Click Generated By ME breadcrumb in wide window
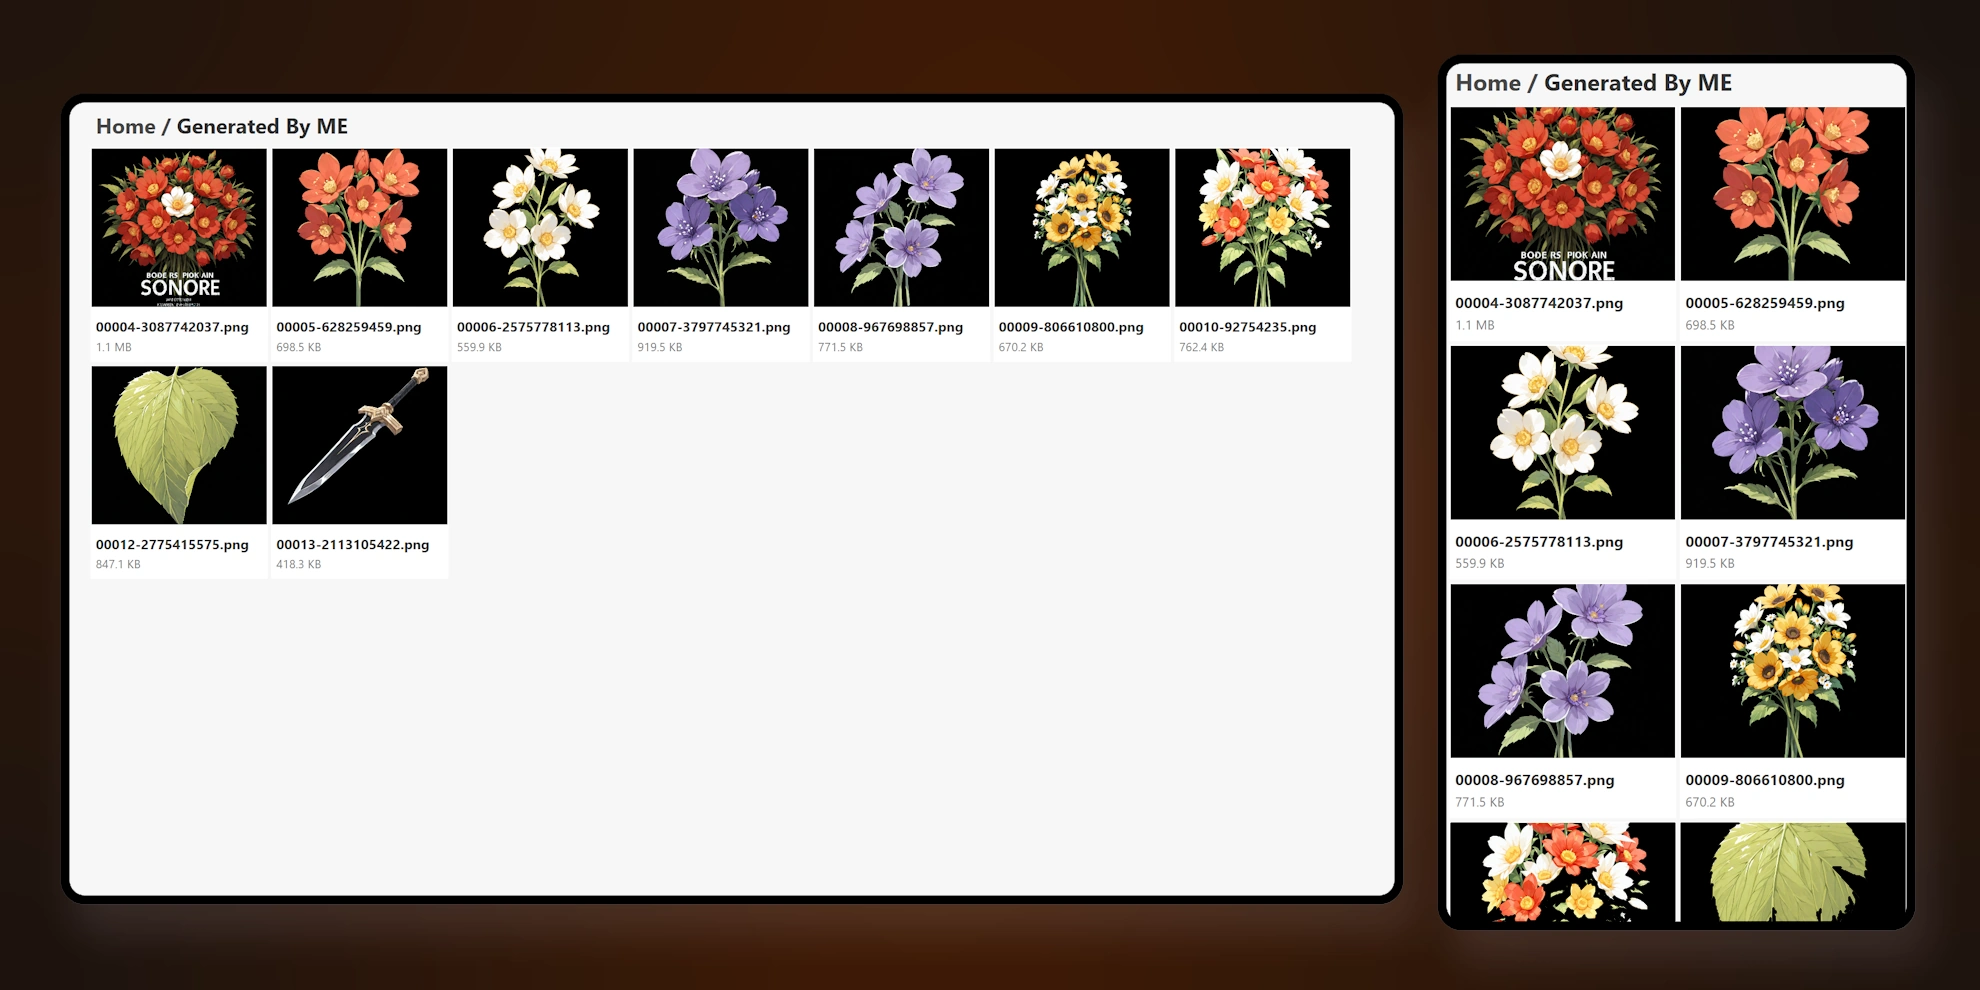Viewport: 1980px width, 990px height. pos(262,127)
